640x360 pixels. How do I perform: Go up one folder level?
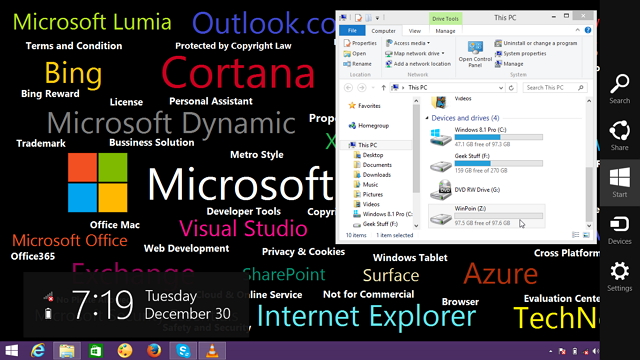(383, 88)
